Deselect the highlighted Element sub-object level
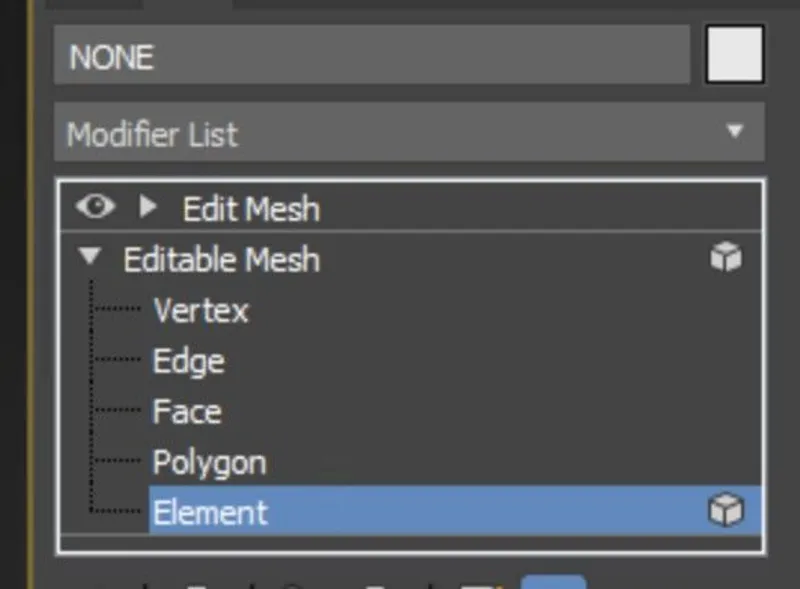This screenshot has height=589, width=800. pyautogui.click(x=209, y=511)
